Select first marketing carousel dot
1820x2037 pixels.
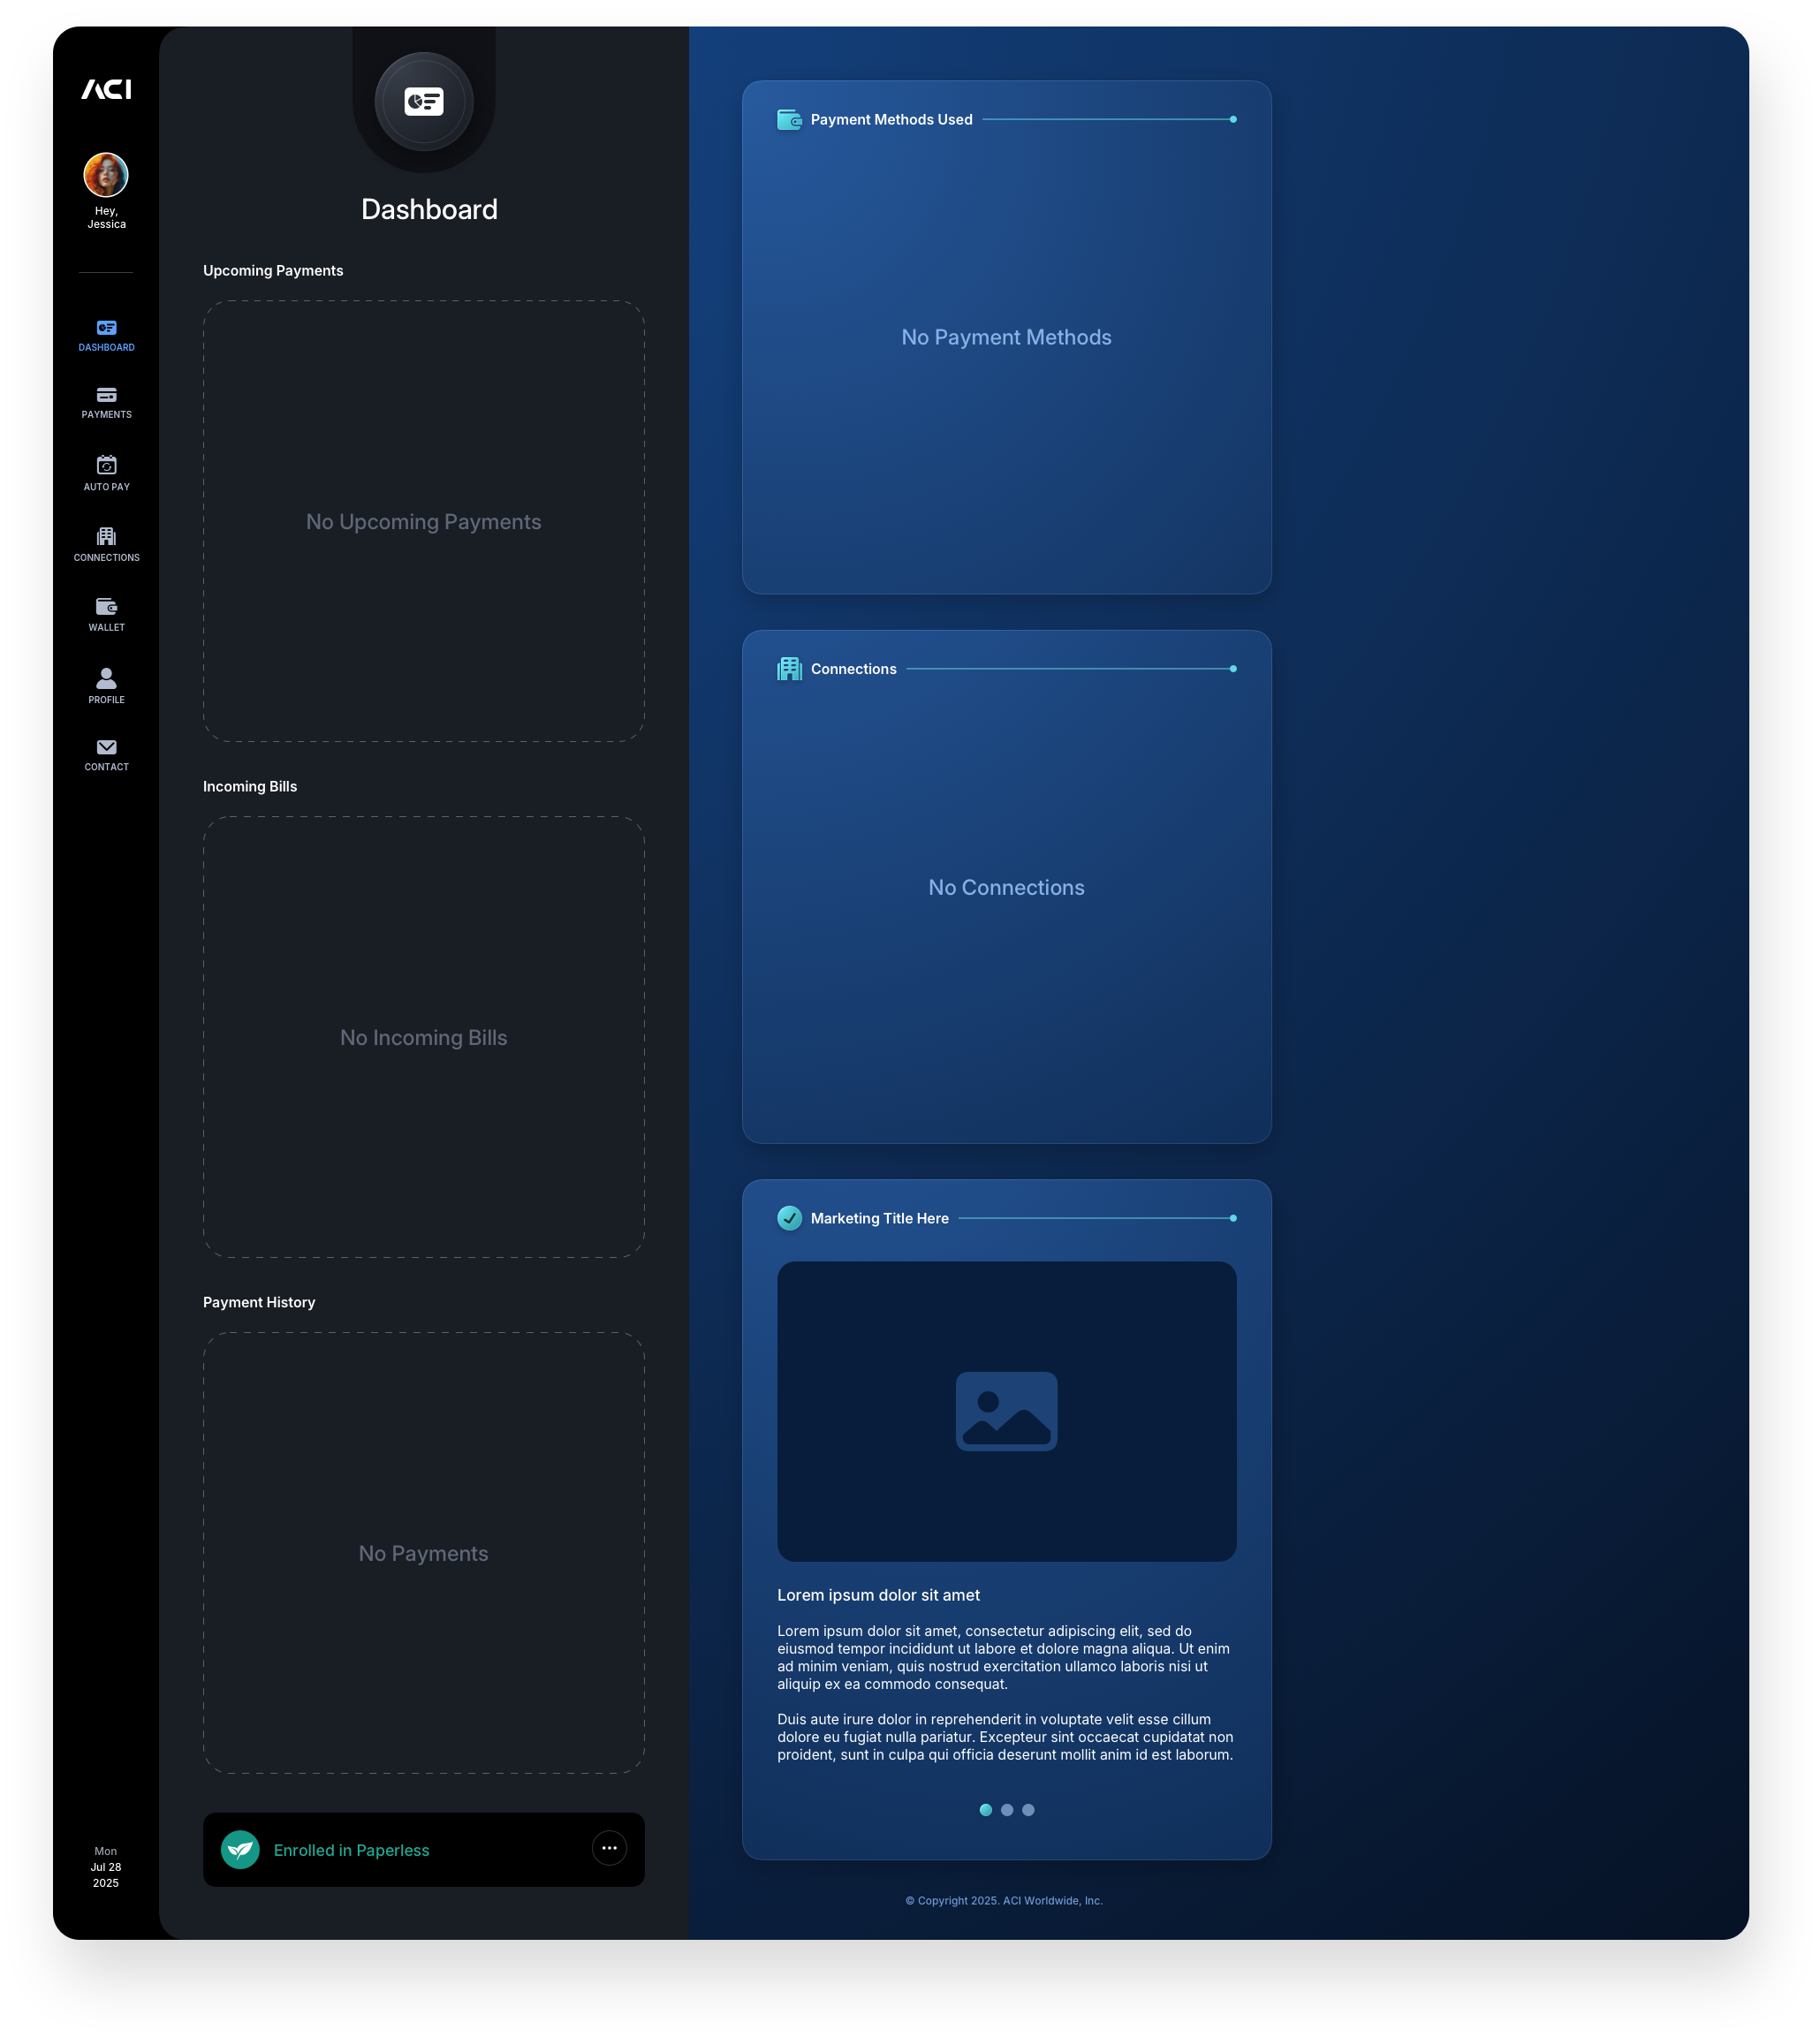tap(986, 1810)
